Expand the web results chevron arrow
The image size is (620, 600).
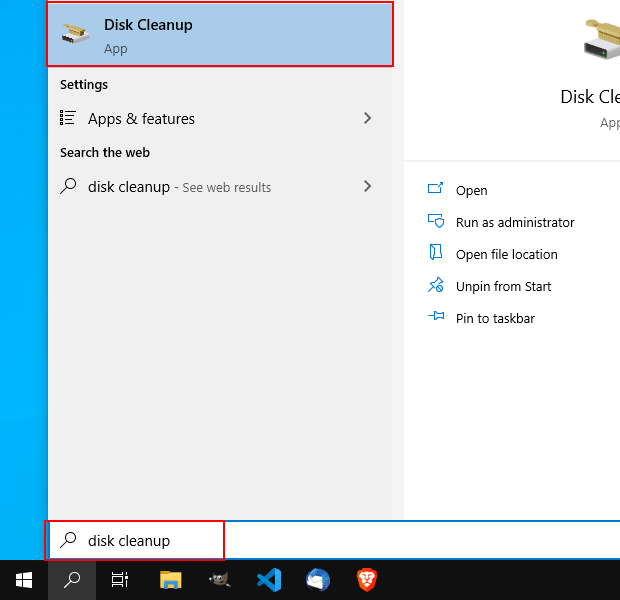click(367, 186)
